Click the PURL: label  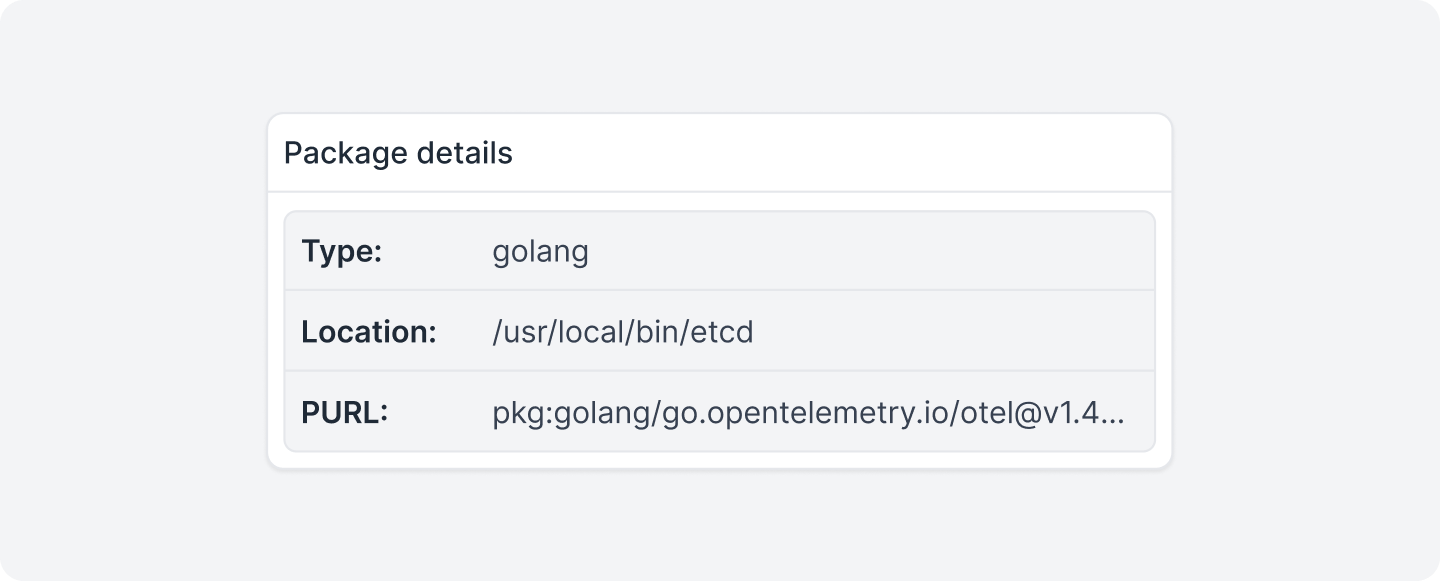click(344, 412)
